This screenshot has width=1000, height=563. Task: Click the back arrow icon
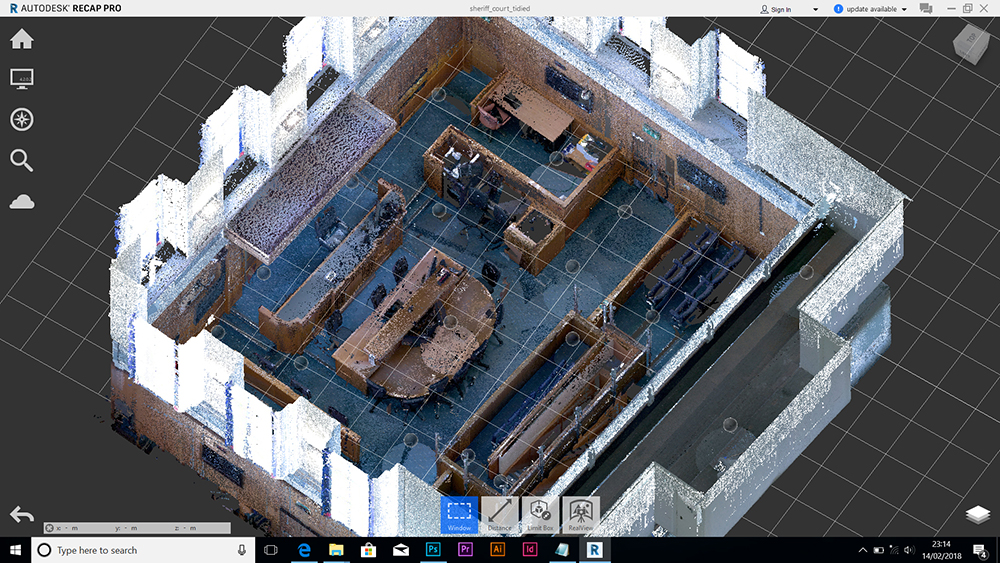coord(21,514)
